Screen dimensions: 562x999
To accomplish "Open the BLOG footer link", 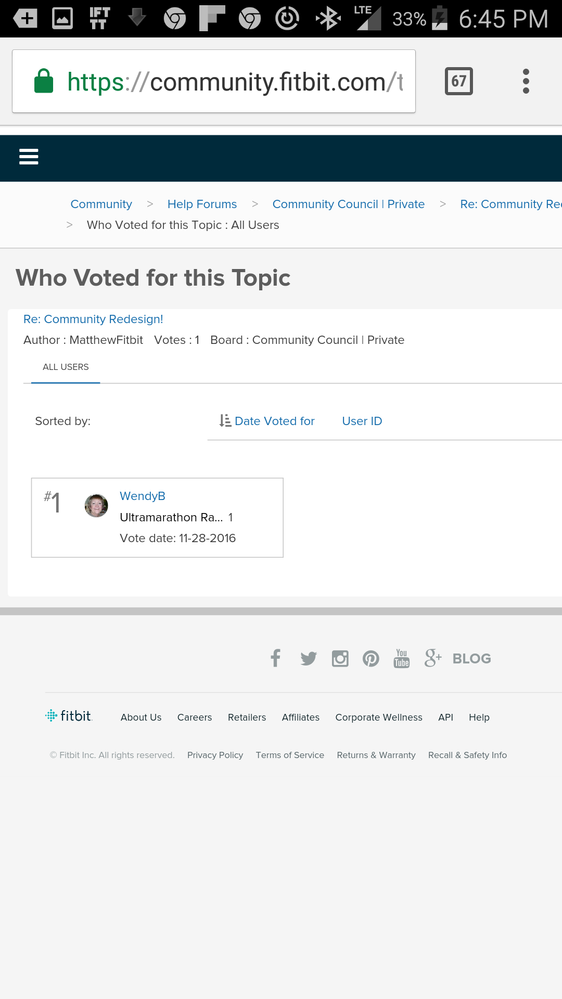I will click(472, 659).
